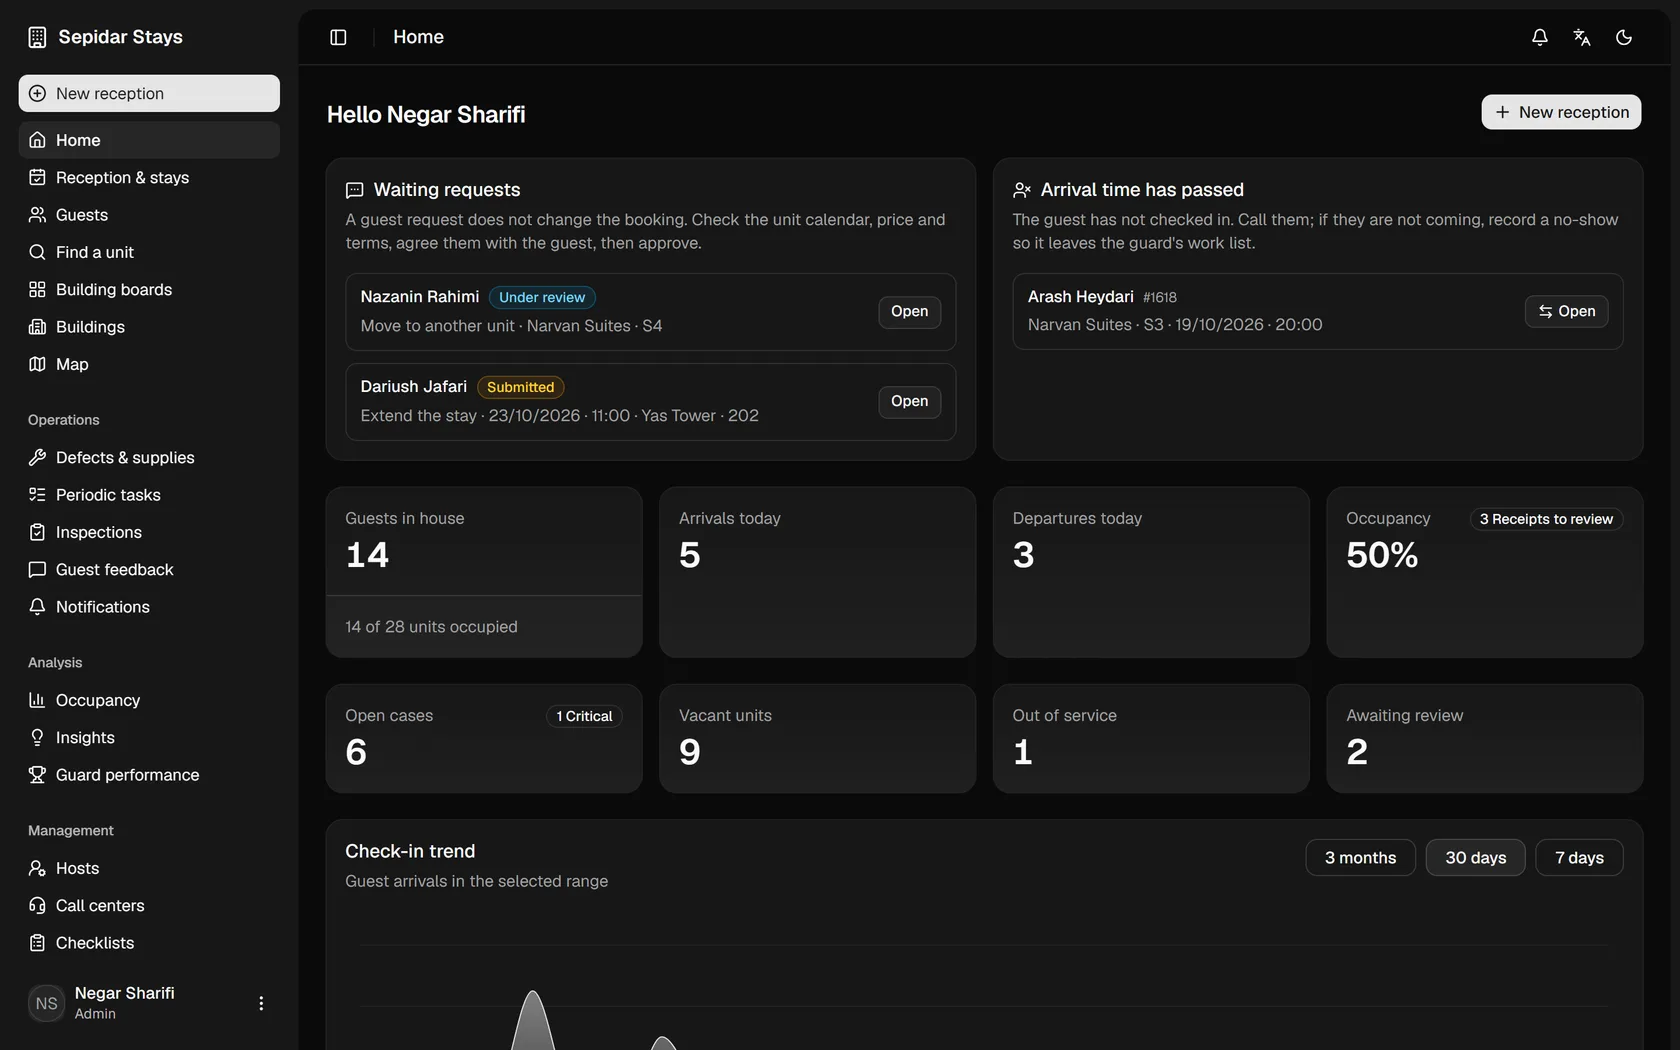Screen dimensions: 1680x1050
Task: Open the Arrivals today card
Action: coord(817,572)
